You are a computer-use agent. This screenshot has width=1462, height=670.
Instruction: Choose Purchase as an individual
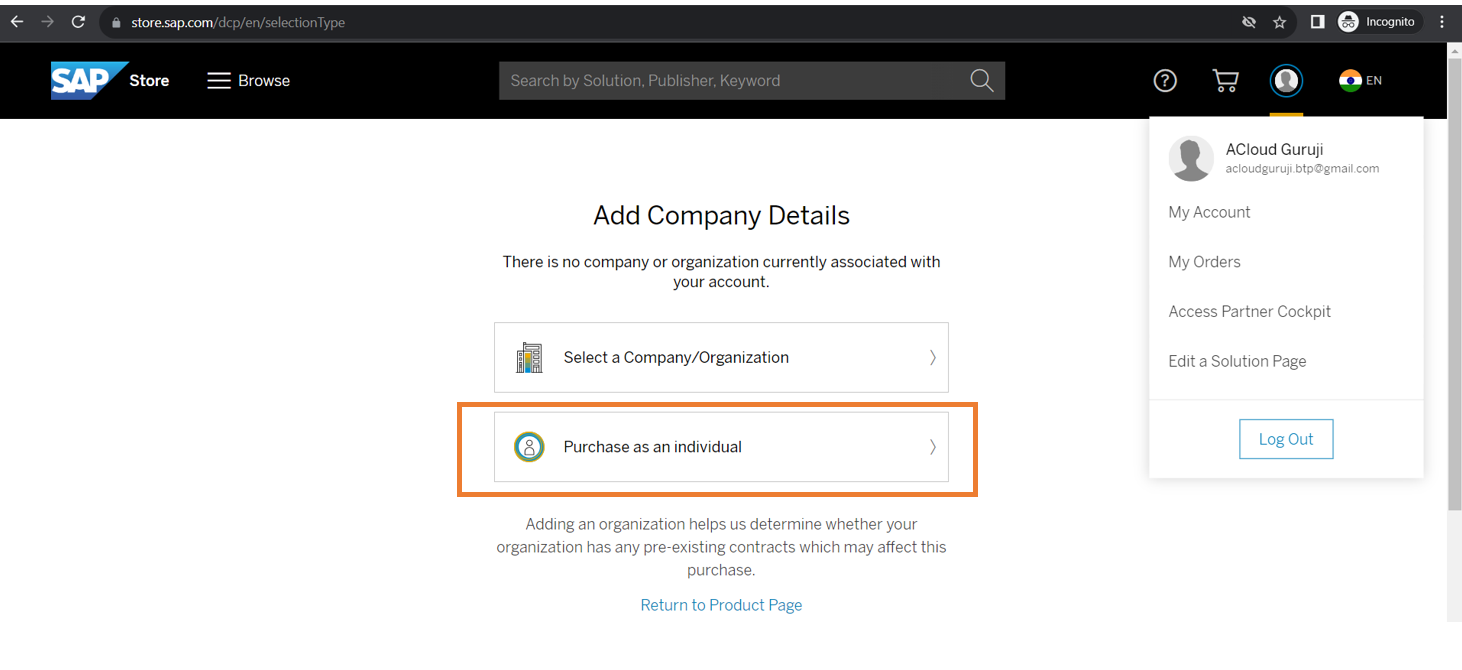coord(721,447)
